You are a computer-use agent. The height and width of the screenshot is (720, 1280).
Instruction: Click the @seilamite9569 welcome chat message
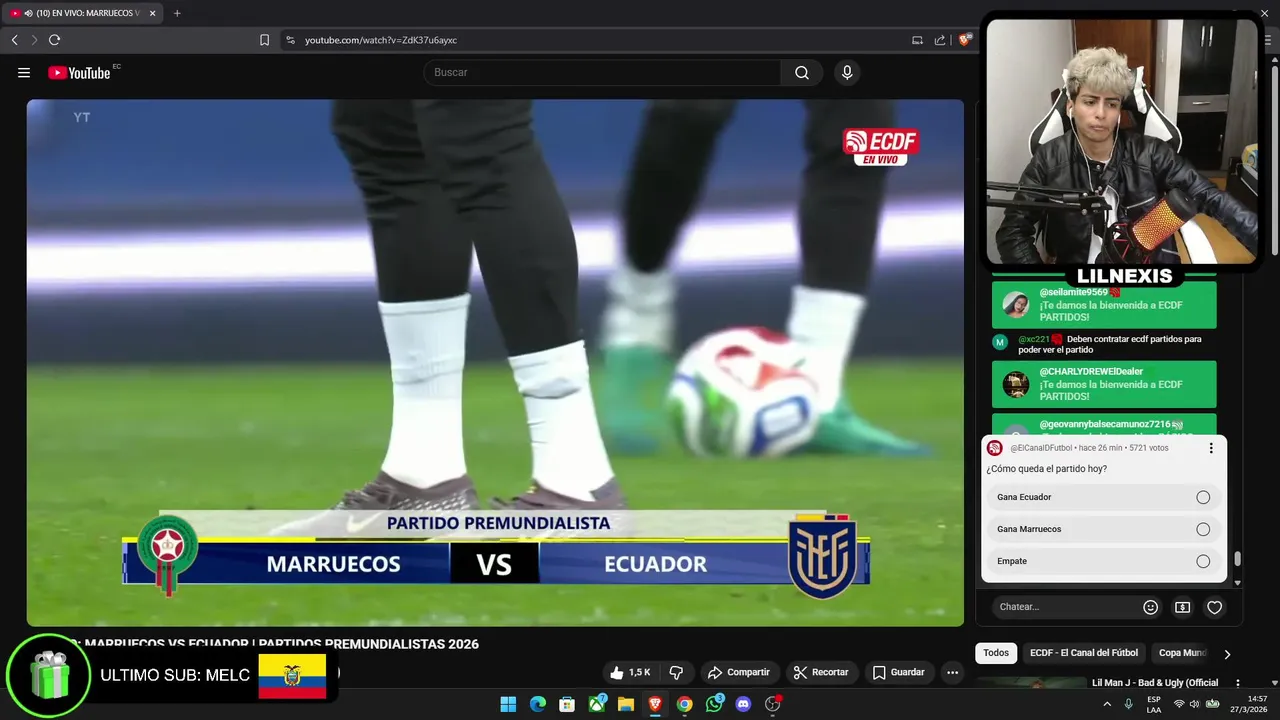[x=1104, y=305]
